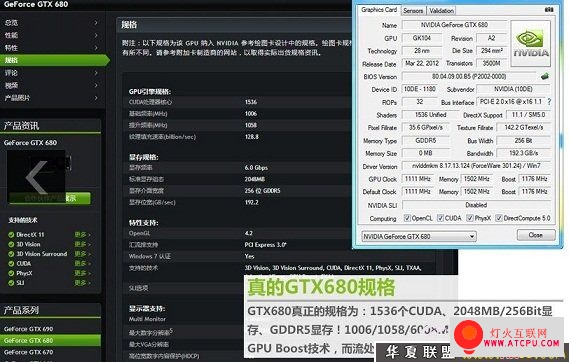Click the left arrow on product image

(x=37, y=177)
